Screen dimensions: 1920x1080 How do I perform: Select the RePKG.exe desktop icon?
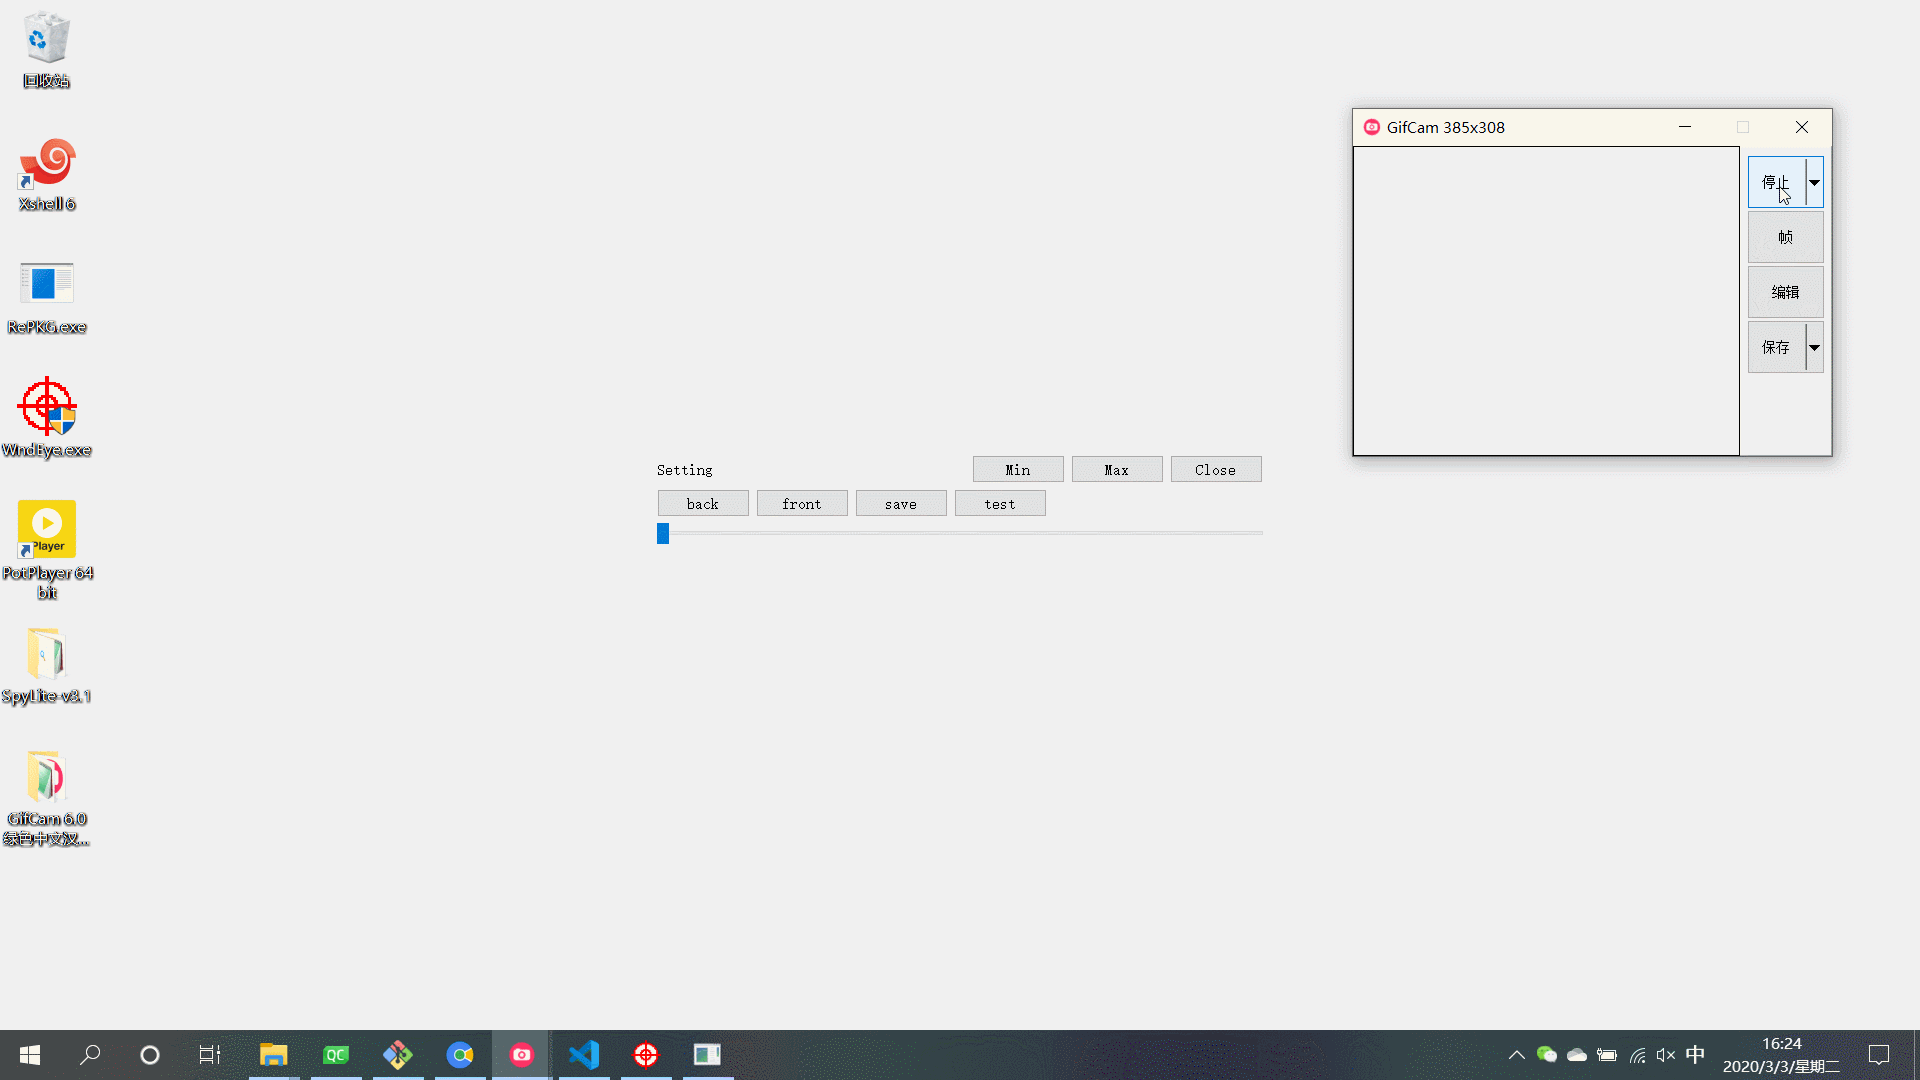(46, 285)
